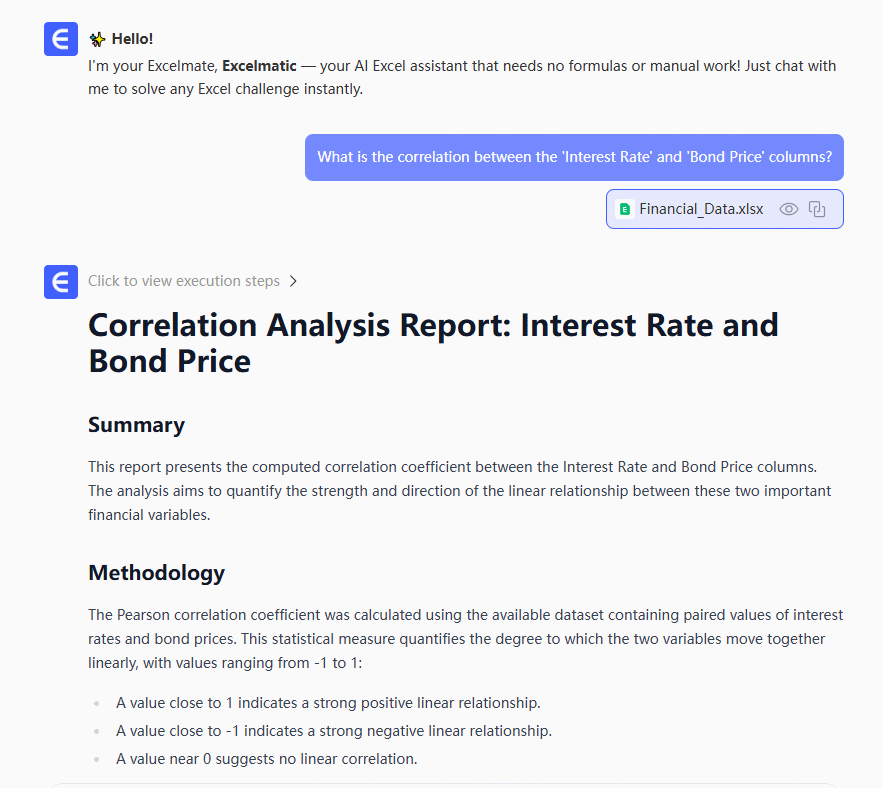Click the Financial_Data.xlsx file name

tap(701, 209)
